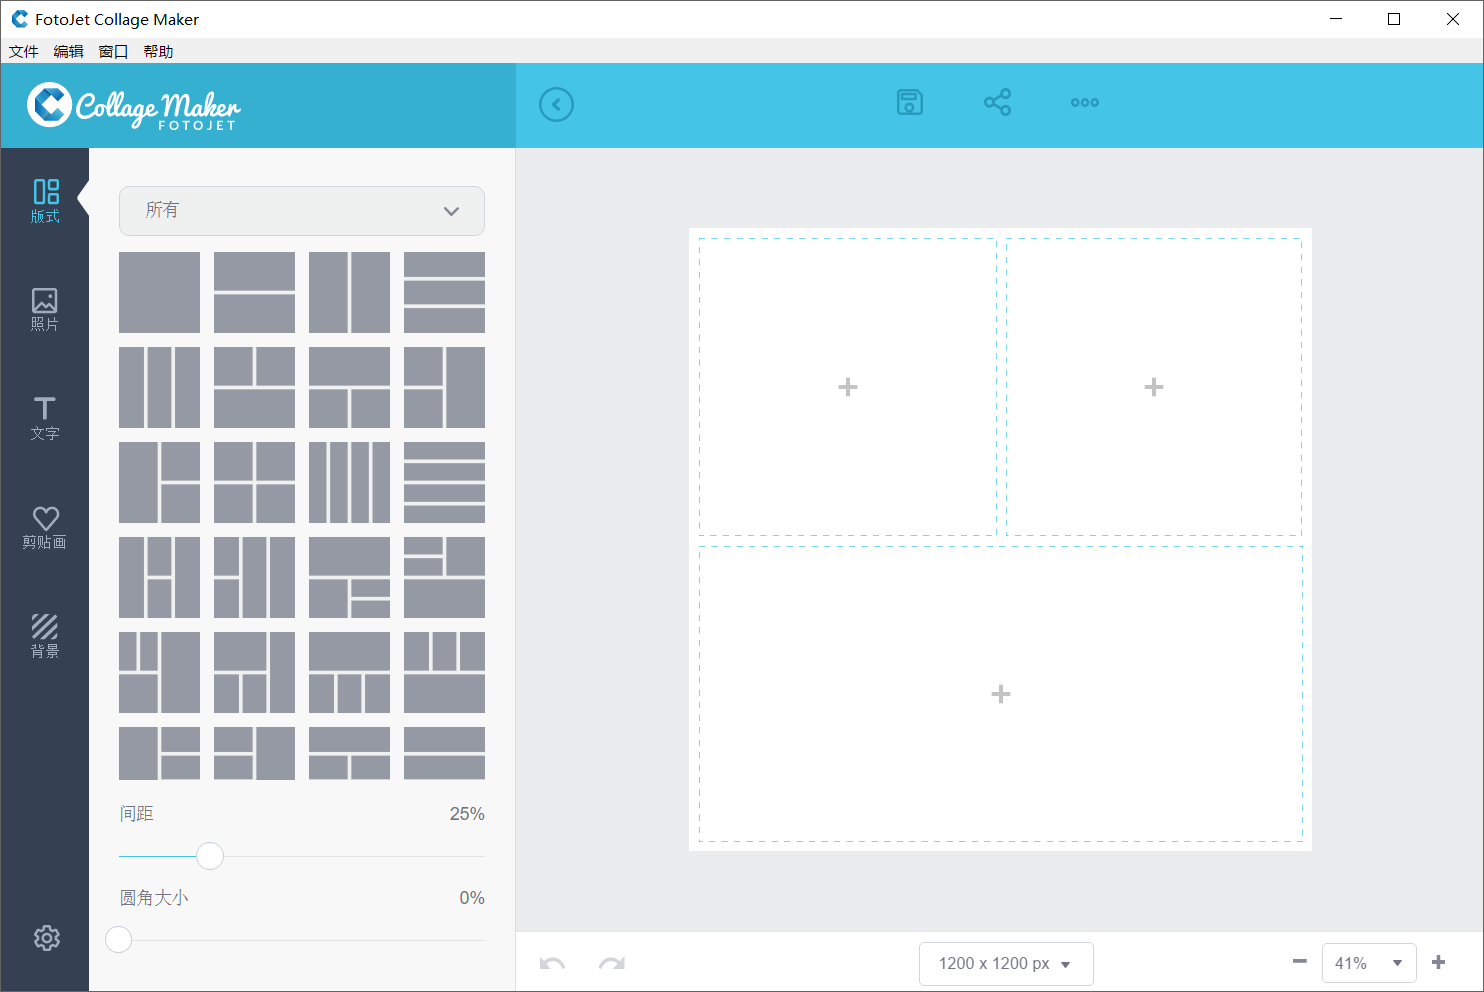Open the 照片 (Photos) sidebar panel

click(45, 309)
